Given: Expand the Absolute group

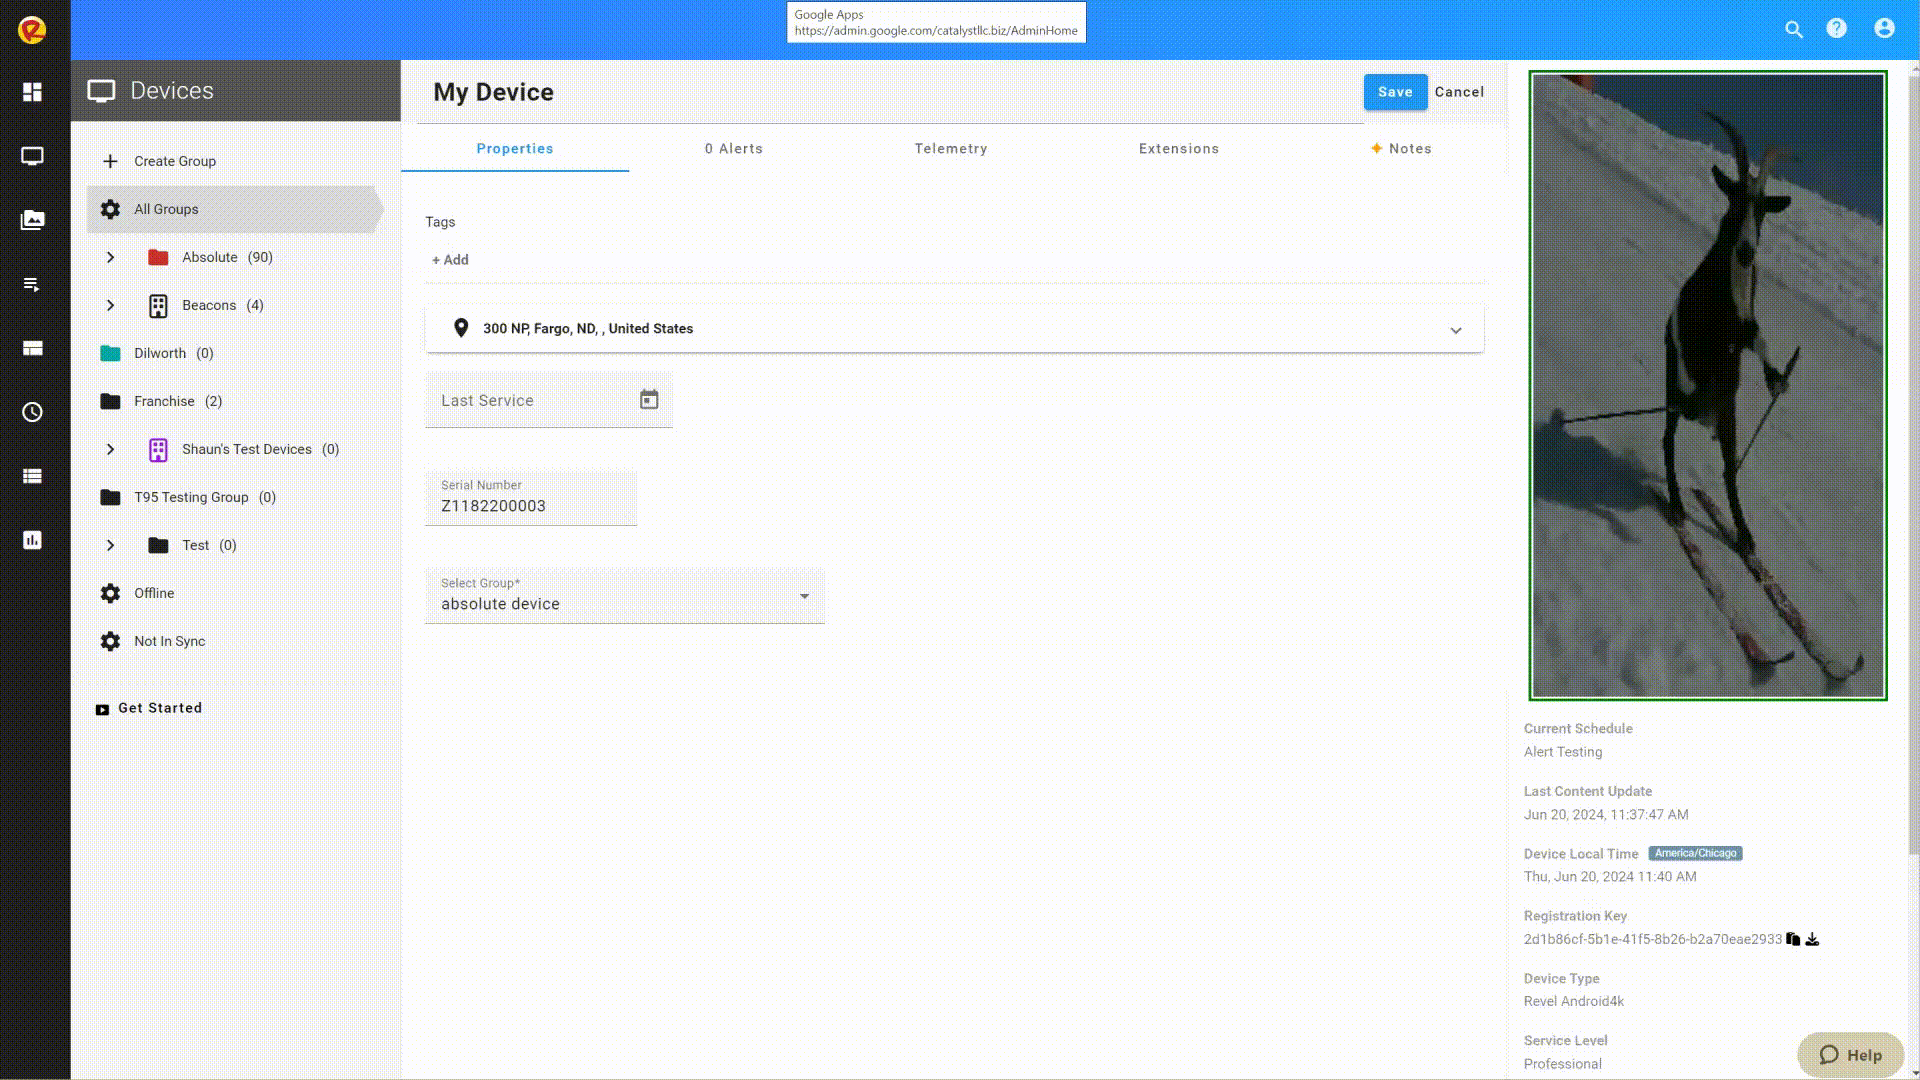Looking at the screenshot, I should 110,257.
